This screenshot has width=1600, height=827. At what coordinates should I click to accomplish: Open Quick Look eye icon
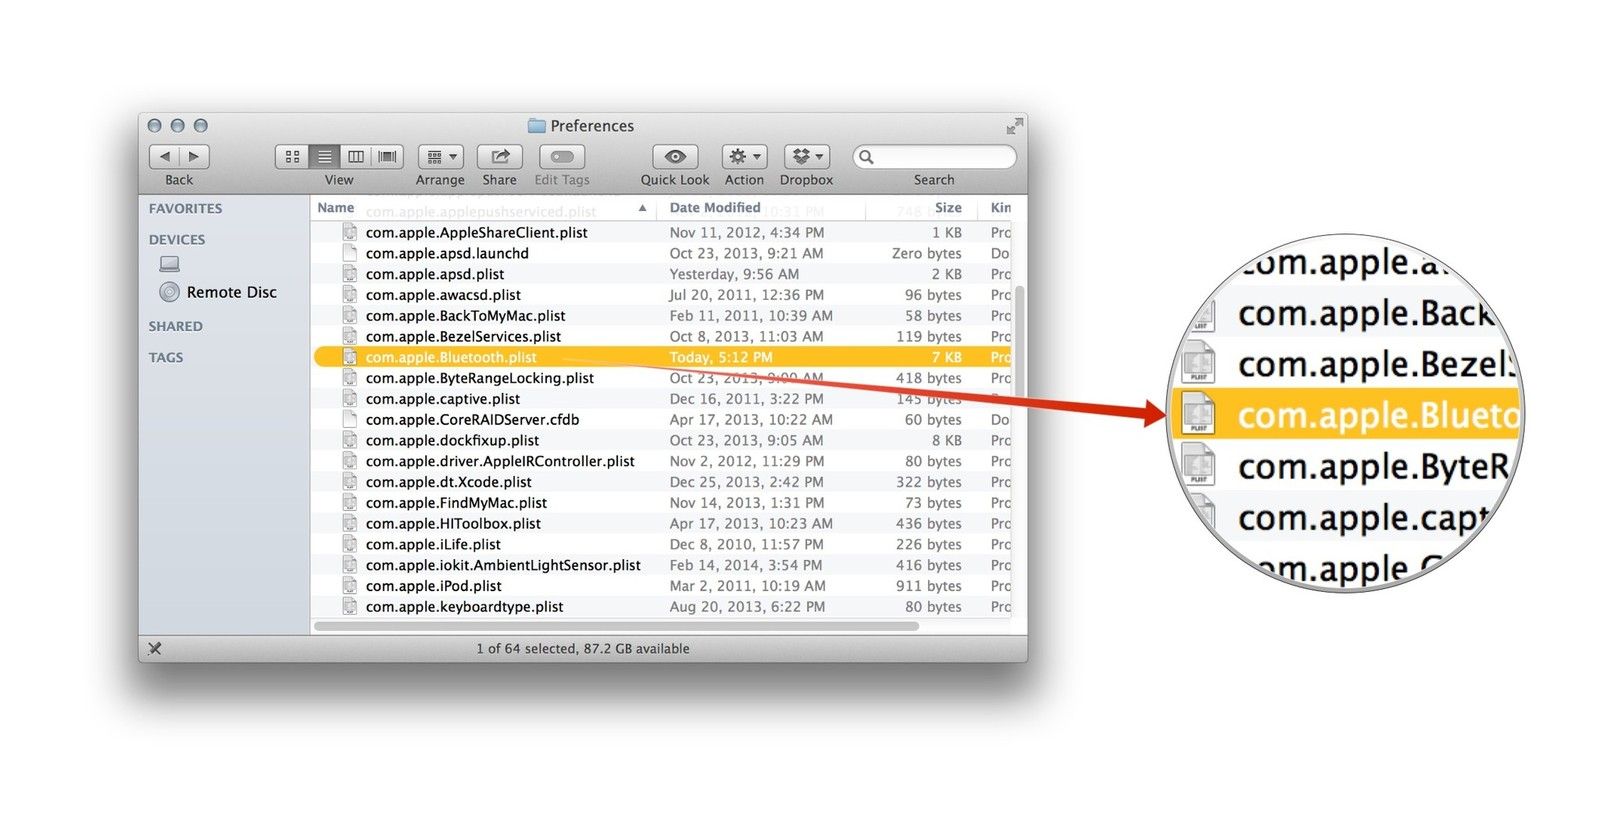pyautogui.click(x=675, y=157)
